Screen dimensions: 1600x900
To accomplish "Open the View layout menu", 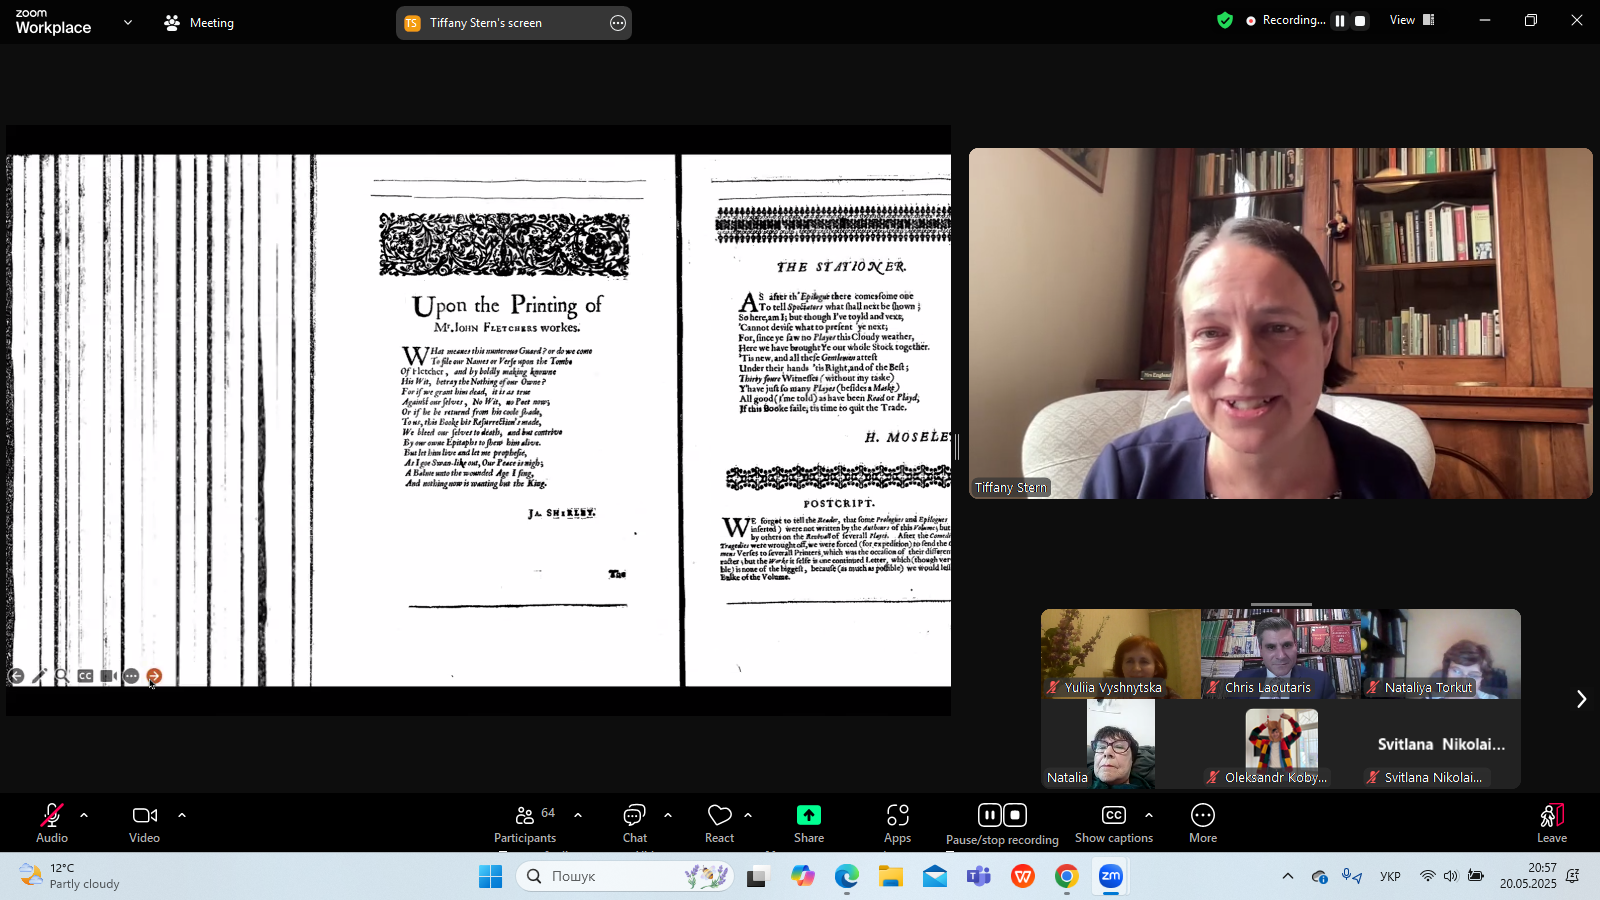I will 1411,20.
